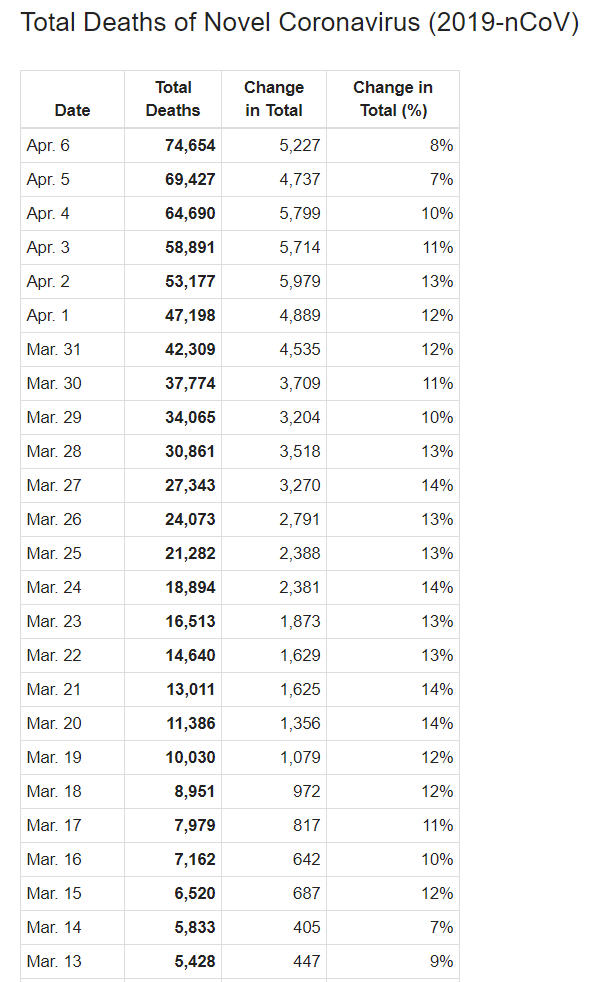The image size is (607, 982).
Task: Click the change value 4,737
Action: pyautogui.click(x=300, y=179)
